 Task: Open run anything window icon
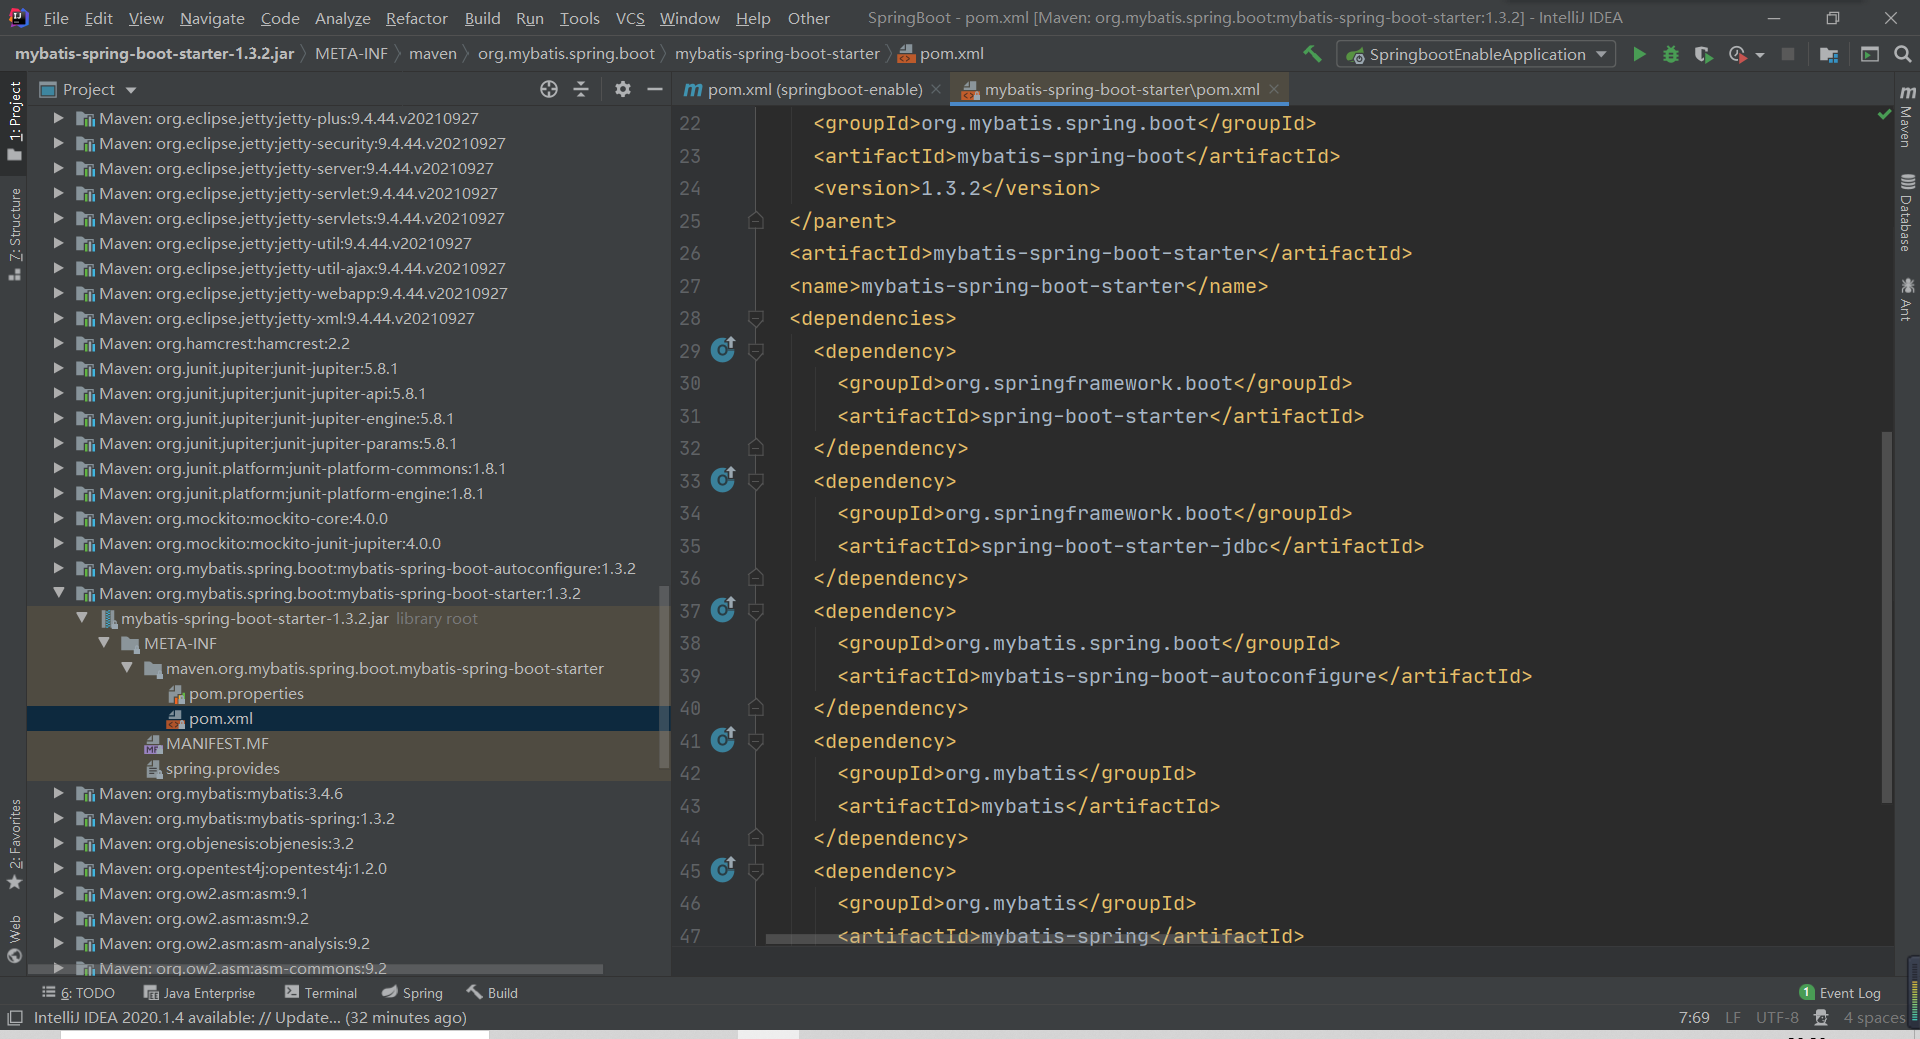tap(1869, 54)
